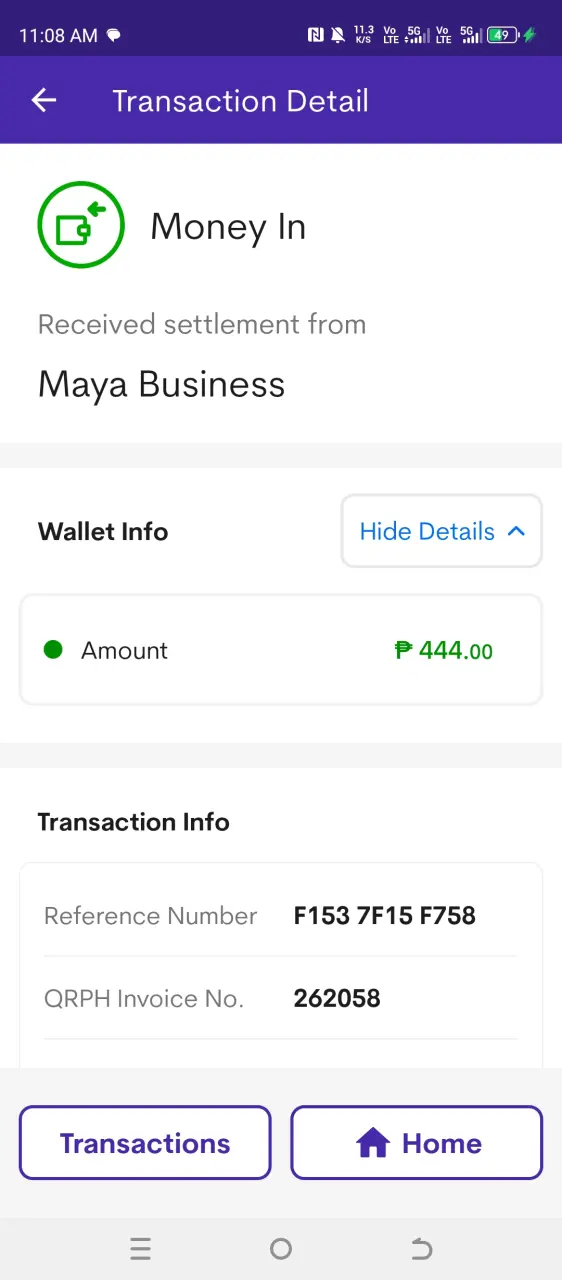Tap the NFC status icon

pos(316,35)
